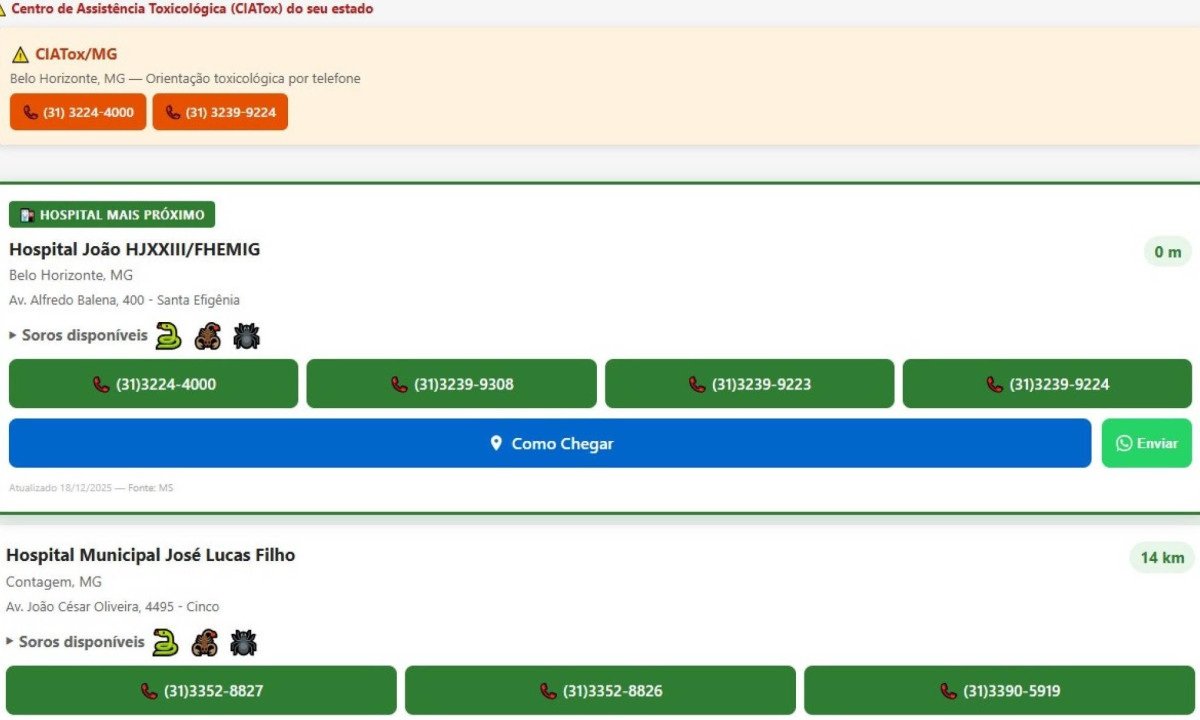Call (31)3390-5919 green phone button
The height and width of the screenshot is (720, 1200).
[x=999, y=691]
